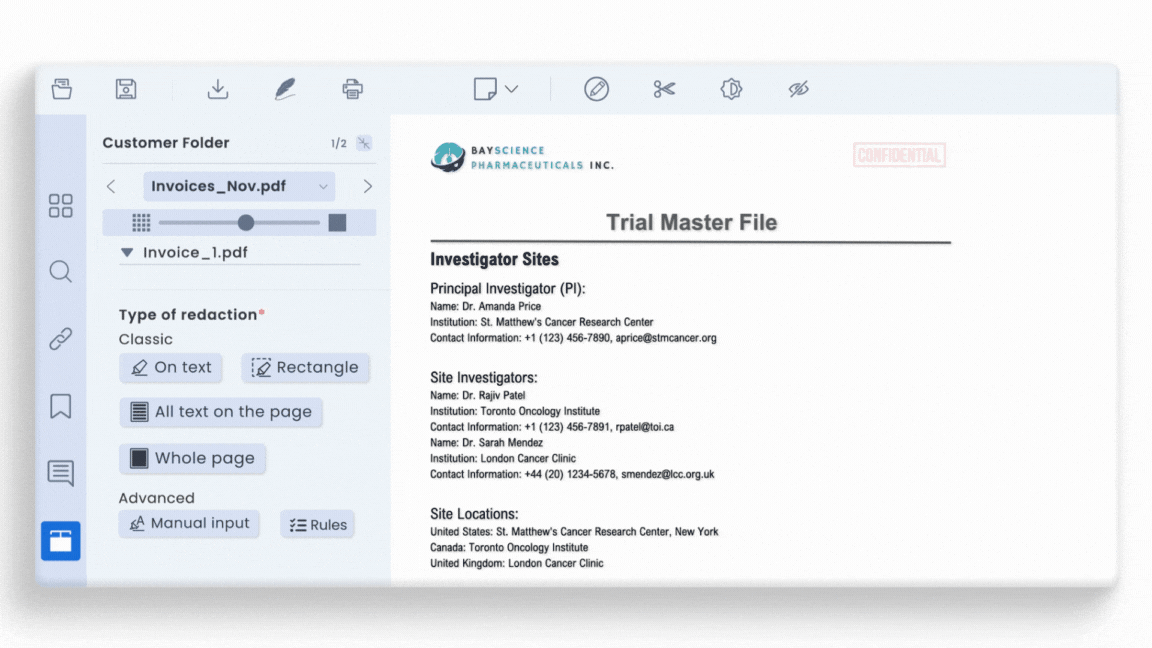Click the text Name: Dr. Sarah Mendez
Image resolution: width=1152 pixels, height=648 pixels.
(486, 443)
